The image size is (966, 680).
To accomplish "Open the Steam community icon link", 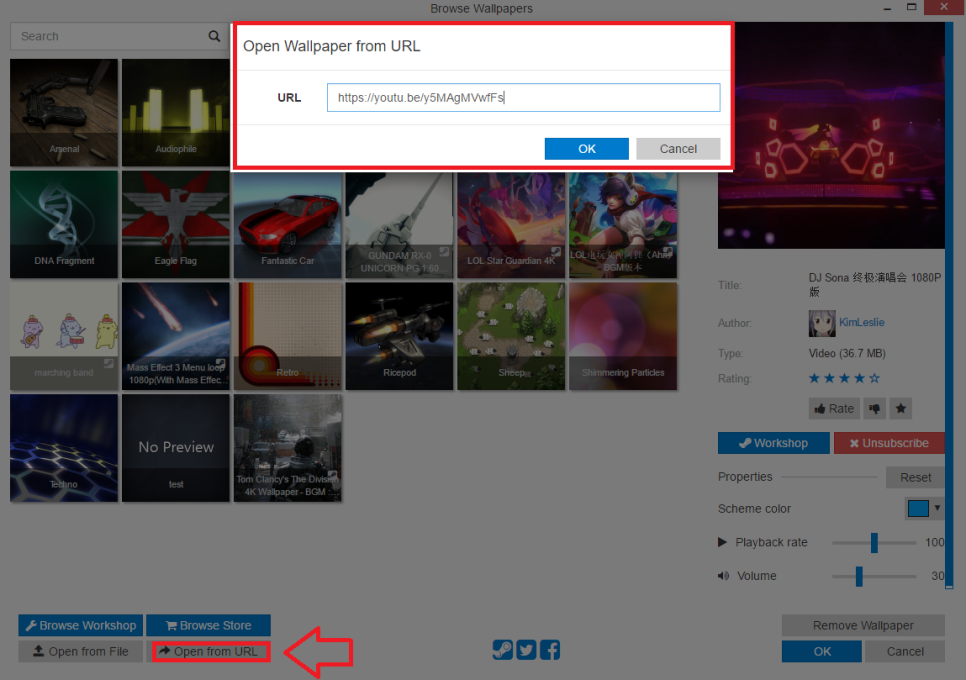I will 502,650.
